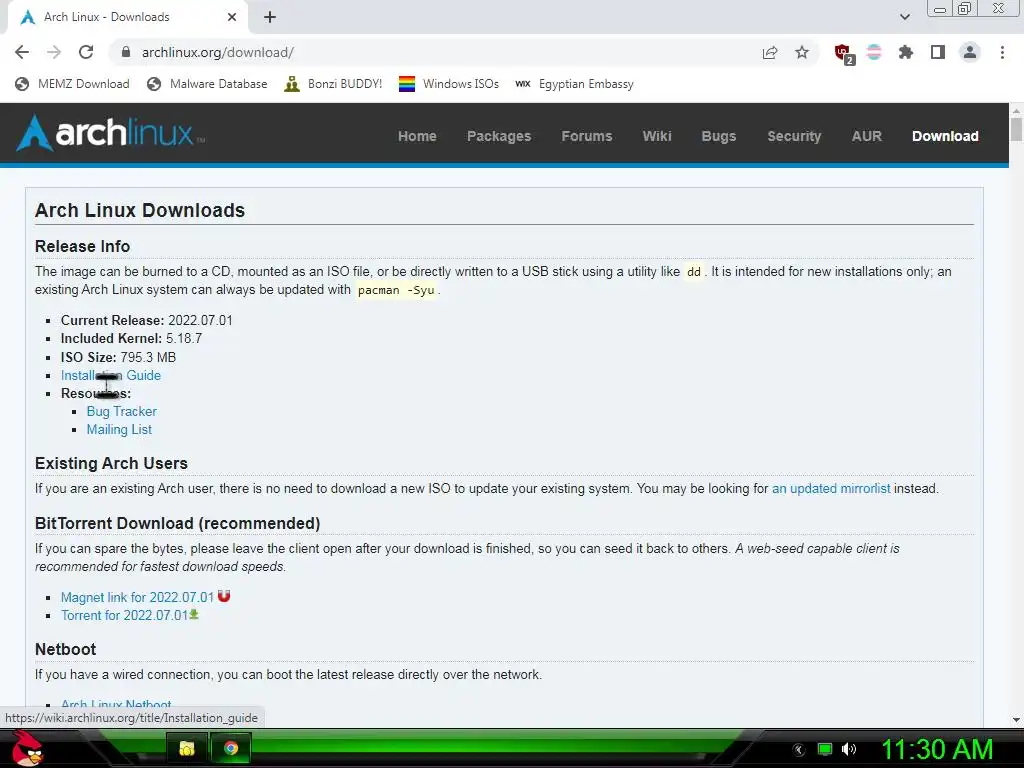Click the red magnet icon
This screenshot has height=768, width=1024.
[224, 596]
